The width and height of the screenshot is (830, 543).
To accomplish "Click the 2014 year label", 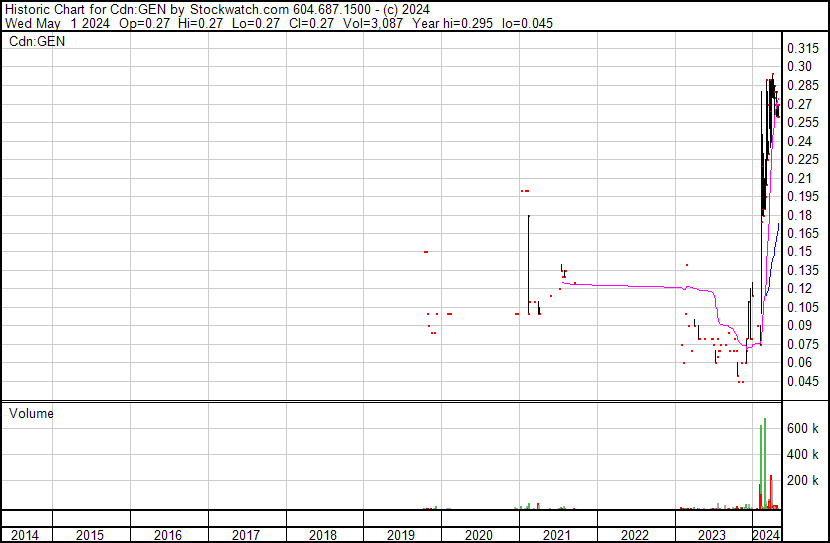I will pyautogui.click(x=25, y=535).
